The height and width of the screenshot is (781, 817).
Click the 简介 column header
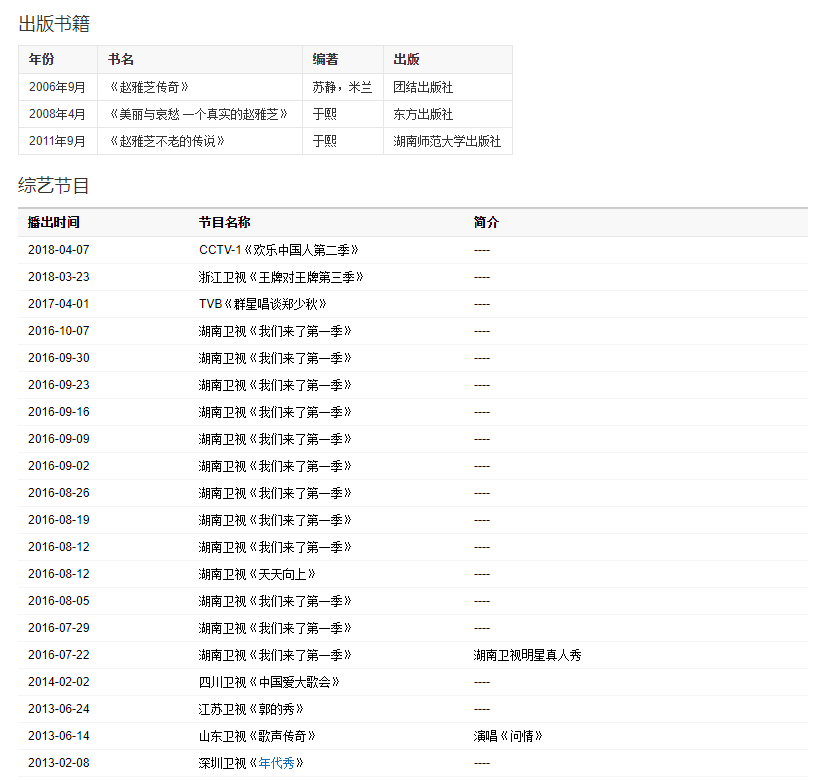point(486,222)
